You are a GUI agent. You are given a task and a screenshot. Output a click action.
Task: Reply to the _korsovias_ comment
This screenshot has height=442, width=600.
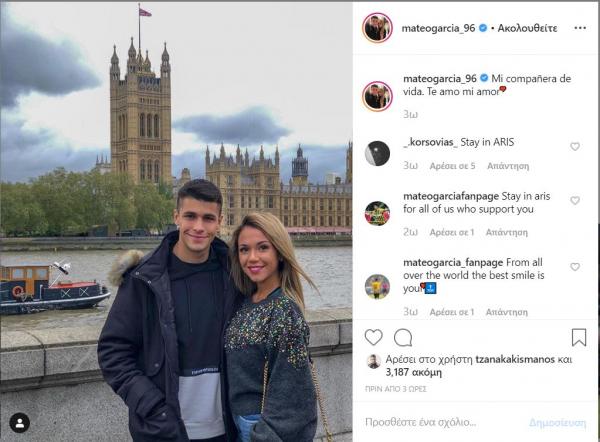[506, 165]
